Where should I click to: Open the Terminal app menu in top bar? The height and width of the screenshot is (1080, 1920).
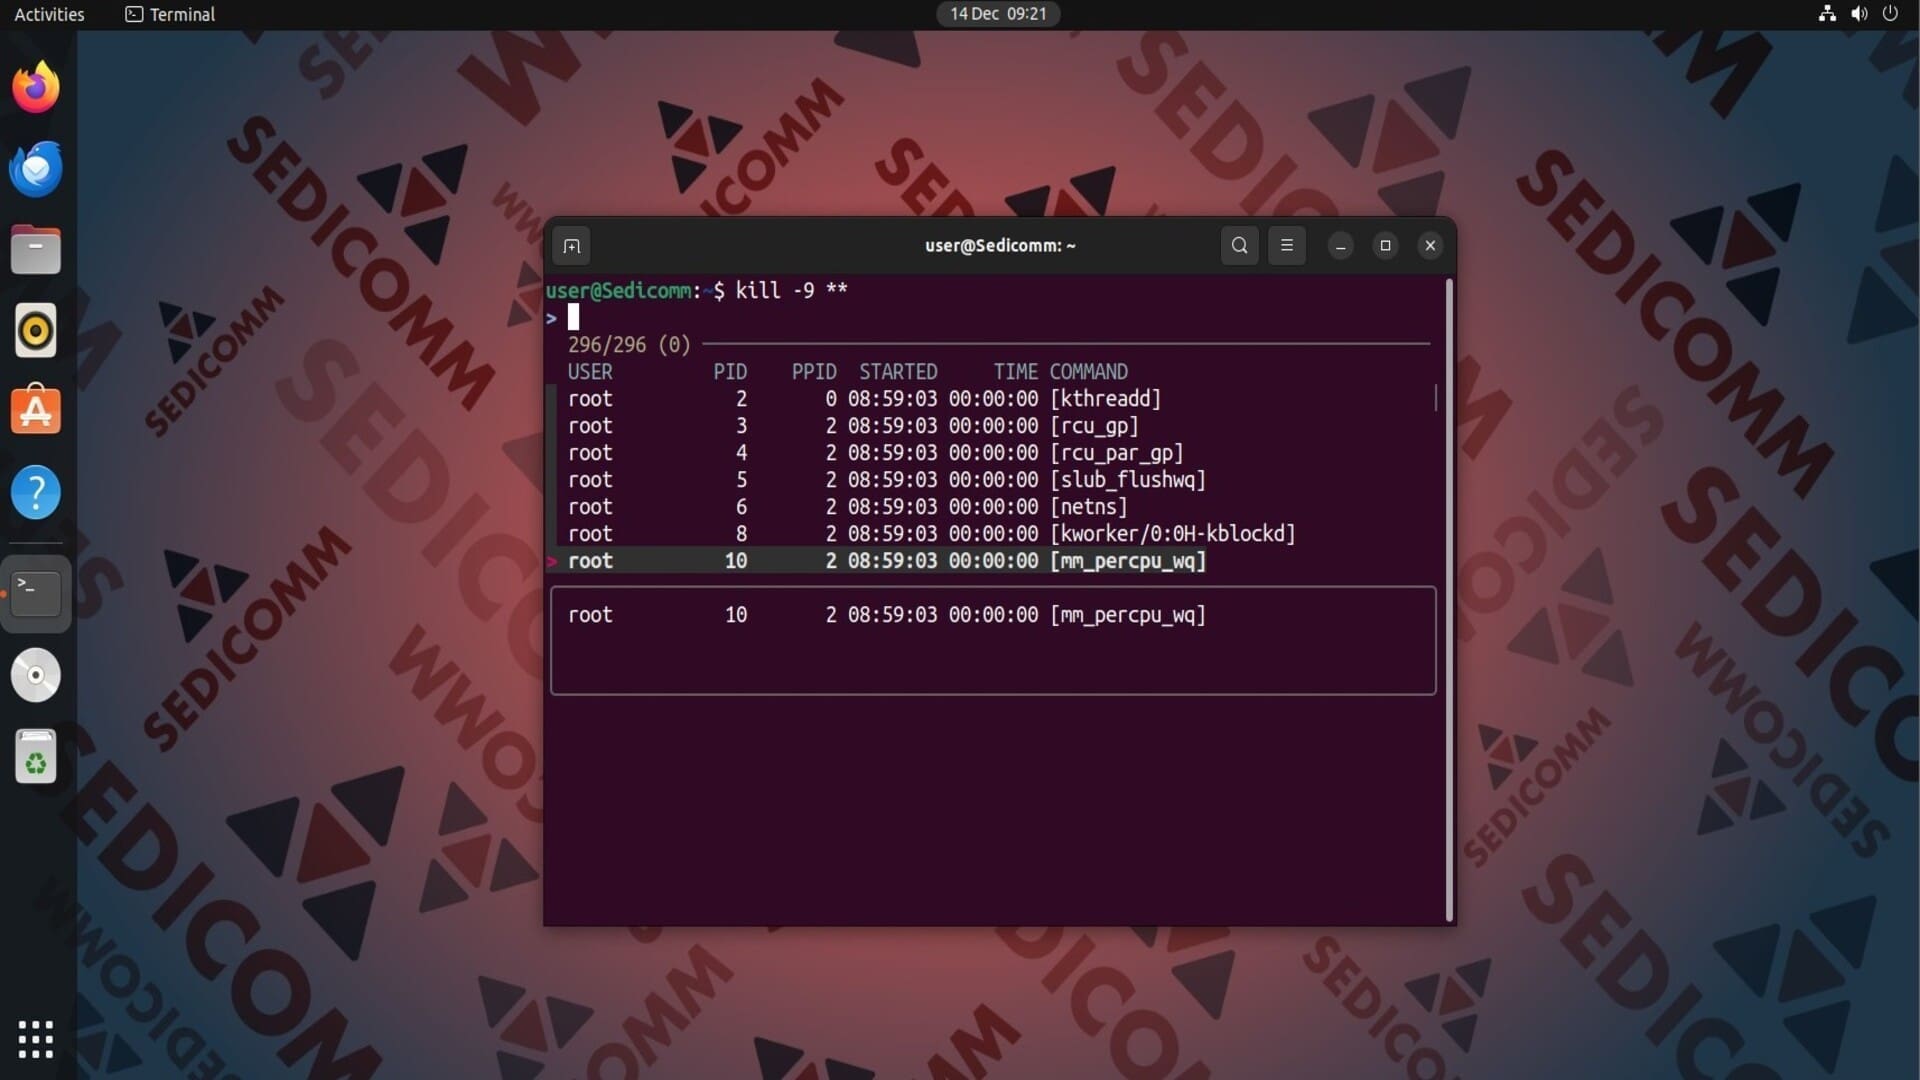(170, 14)
